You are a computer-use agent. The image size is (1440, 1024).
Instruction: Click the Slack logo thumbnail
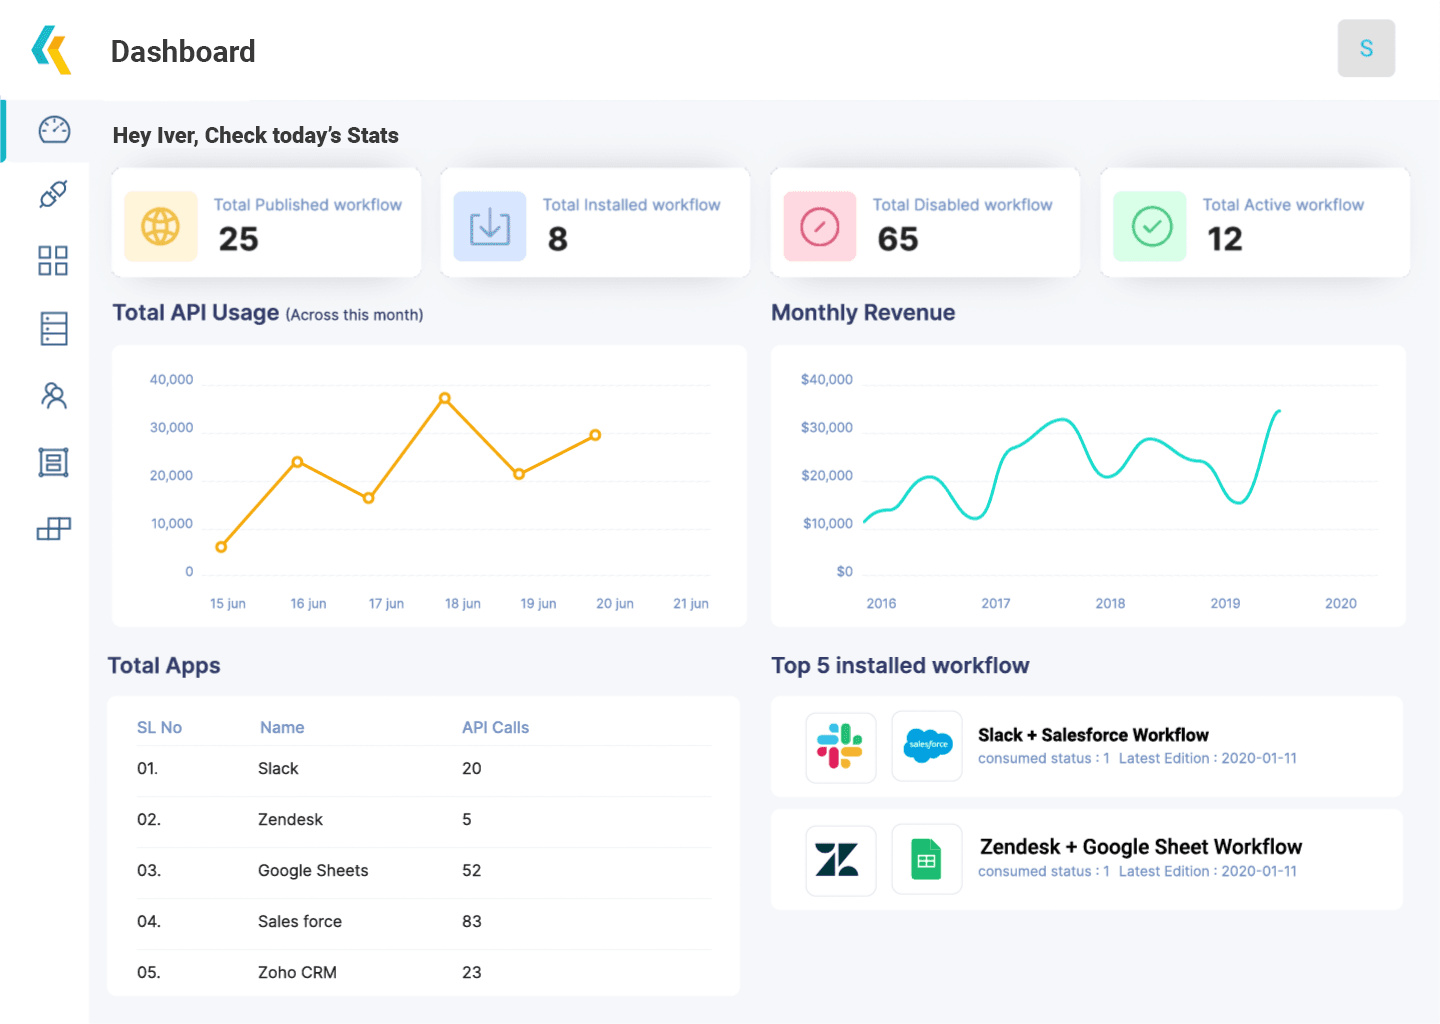pos(841,747)
